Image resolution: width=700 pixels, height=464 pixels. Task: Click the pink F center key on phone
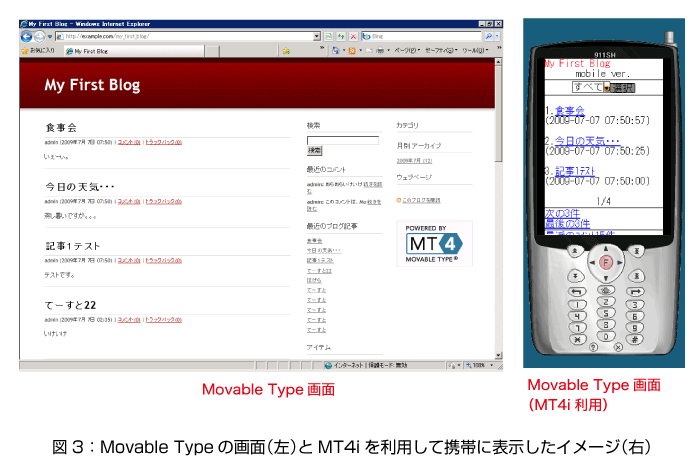606,263
